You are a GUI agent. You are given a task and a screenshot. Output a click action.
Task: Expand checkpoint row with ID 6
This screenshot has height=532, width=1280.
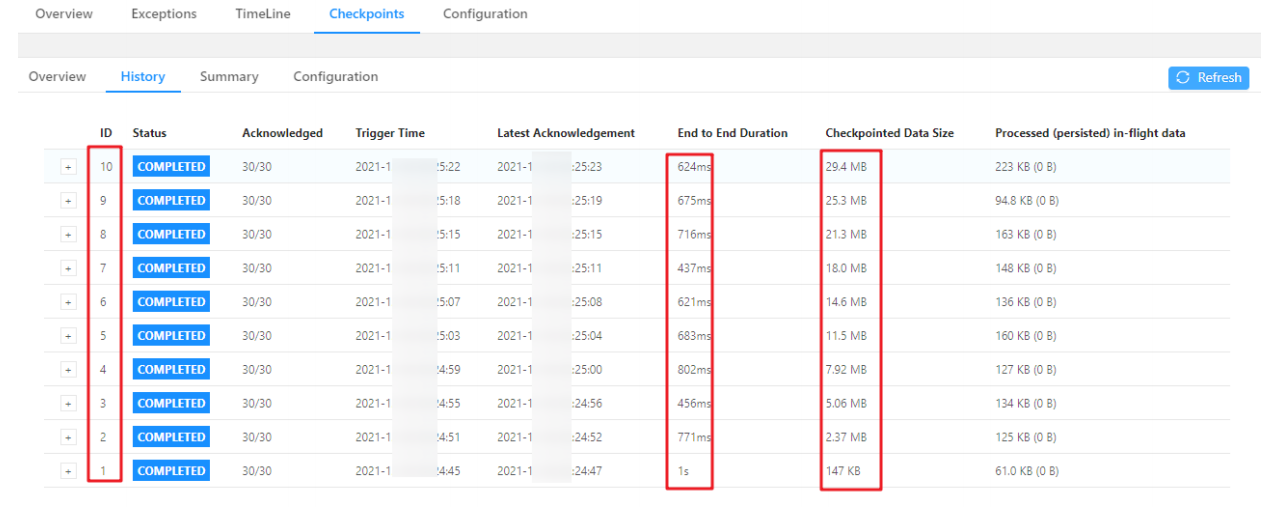68,302
